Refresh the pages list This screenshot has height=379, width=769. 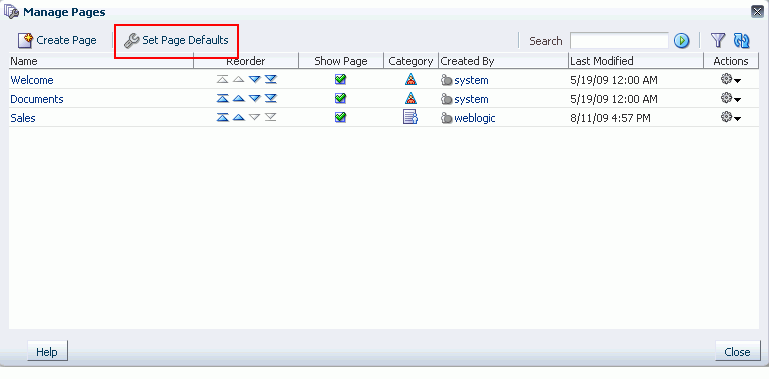pos(742,40)
